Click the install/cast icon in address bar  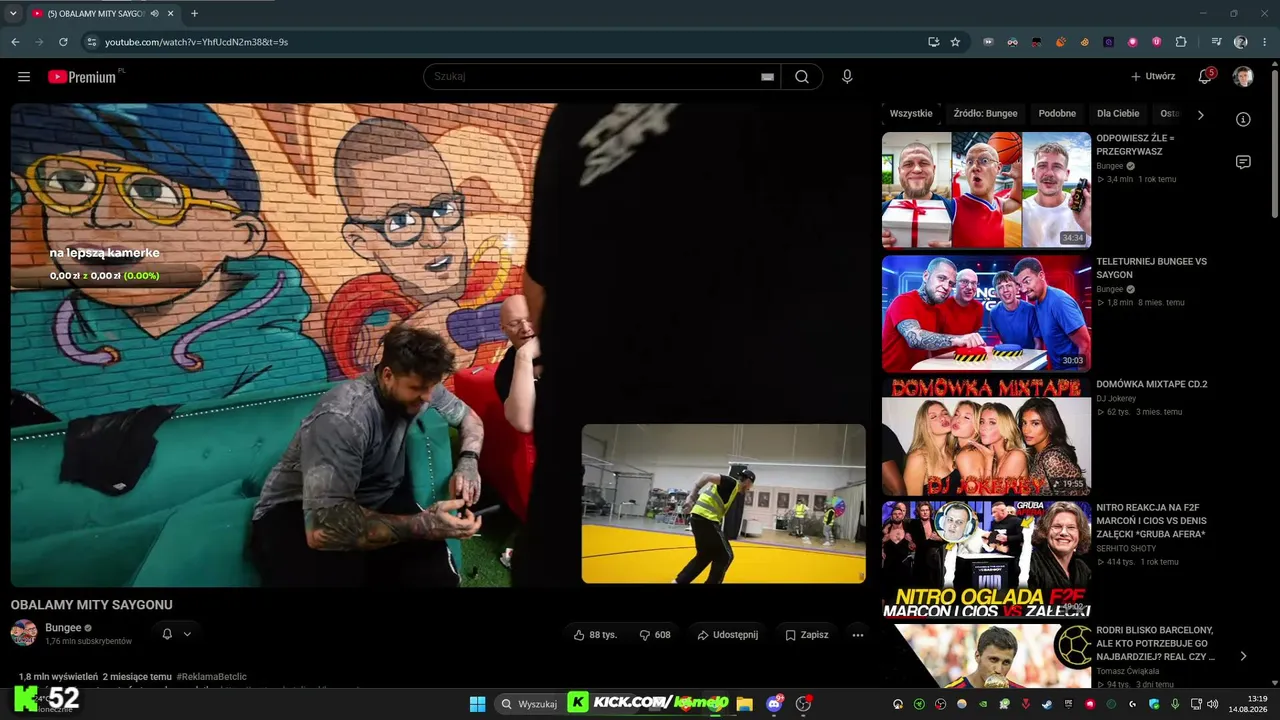pyautogui.click(x=933, y=42)
